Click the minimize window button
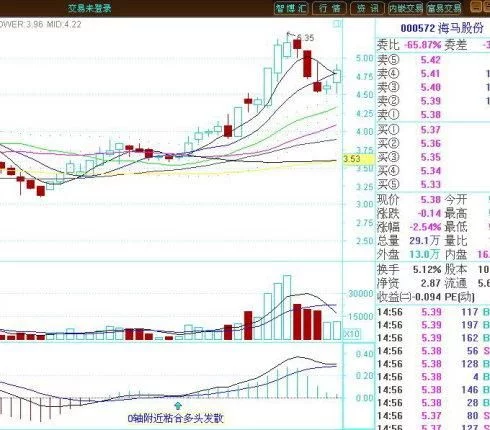The image size is (490, 430). pos(476,7)
